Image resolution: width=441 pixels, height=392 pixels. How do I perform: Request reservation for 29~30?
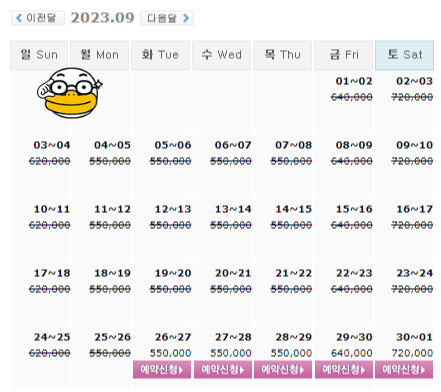tap(344, 369)
